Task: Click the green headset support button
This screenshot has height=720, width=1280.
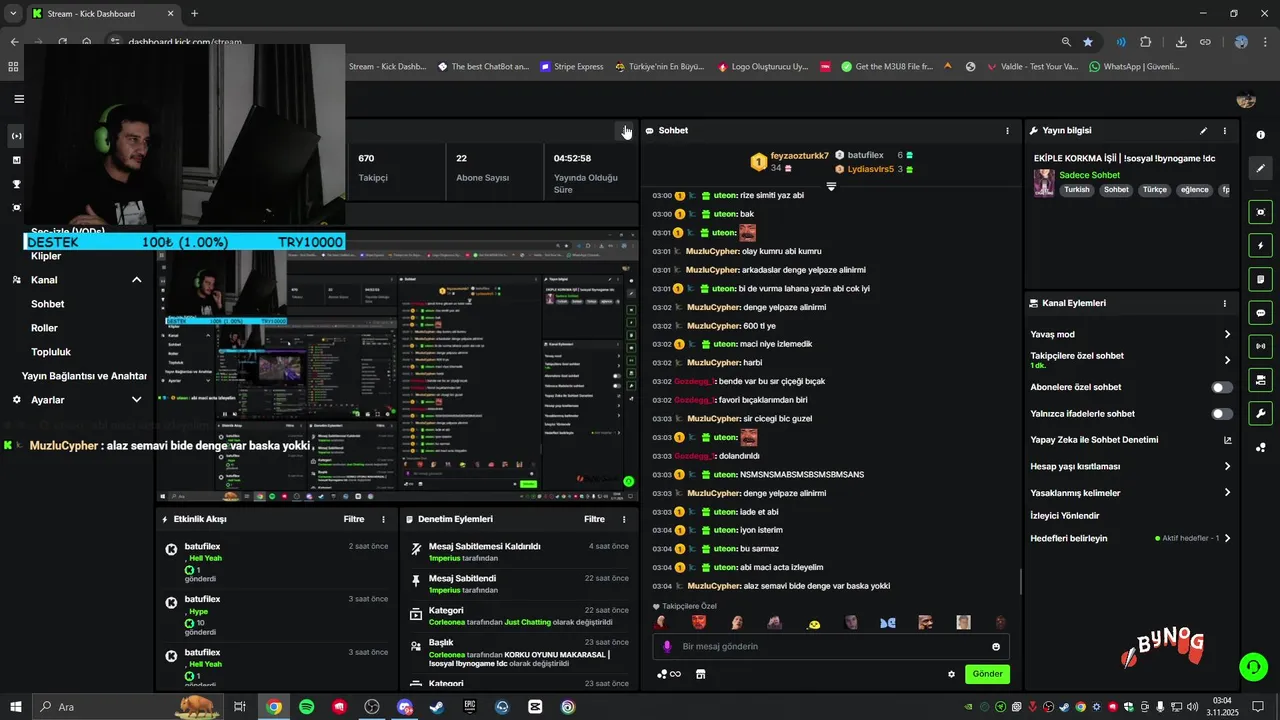Action: point(1252,666)
